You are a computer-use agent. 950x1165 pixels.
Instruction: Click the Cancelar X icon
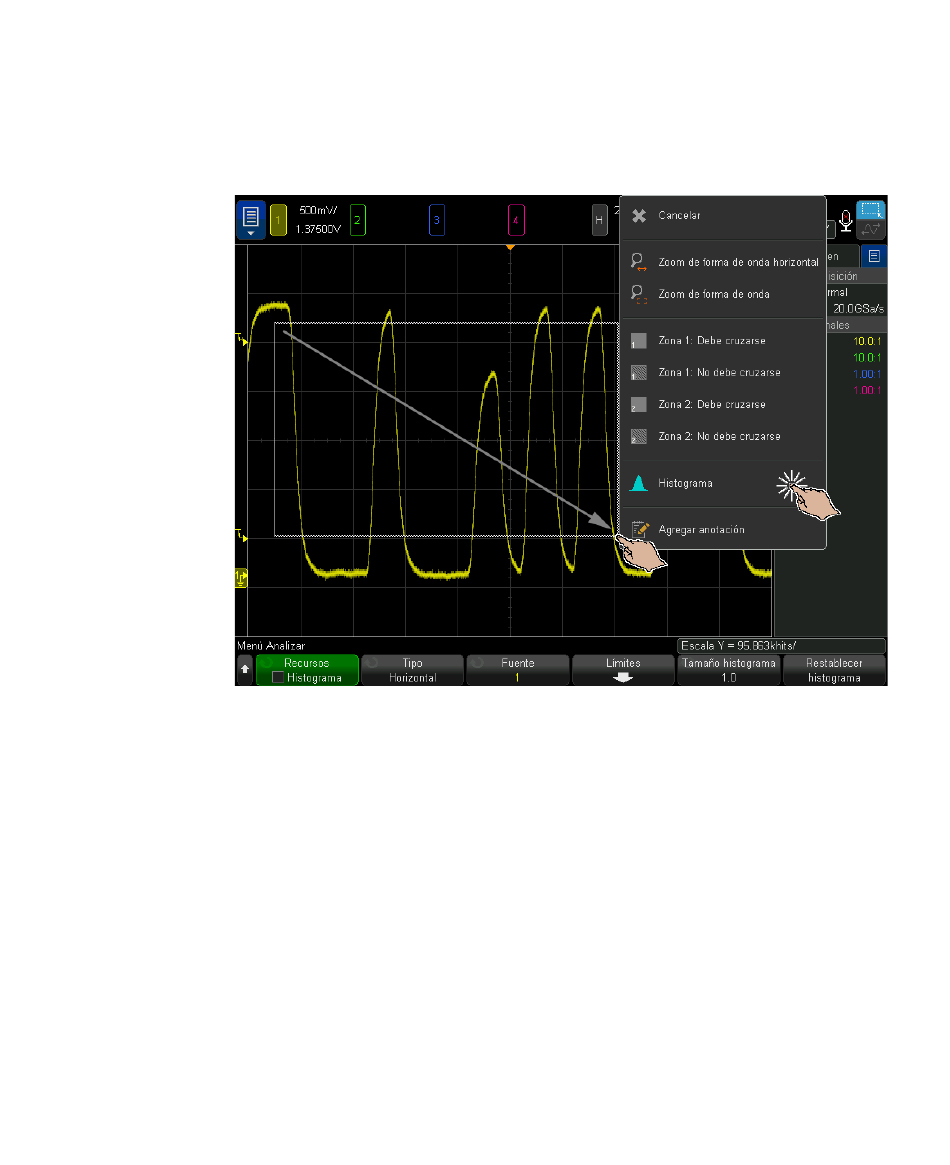[639, 215]
